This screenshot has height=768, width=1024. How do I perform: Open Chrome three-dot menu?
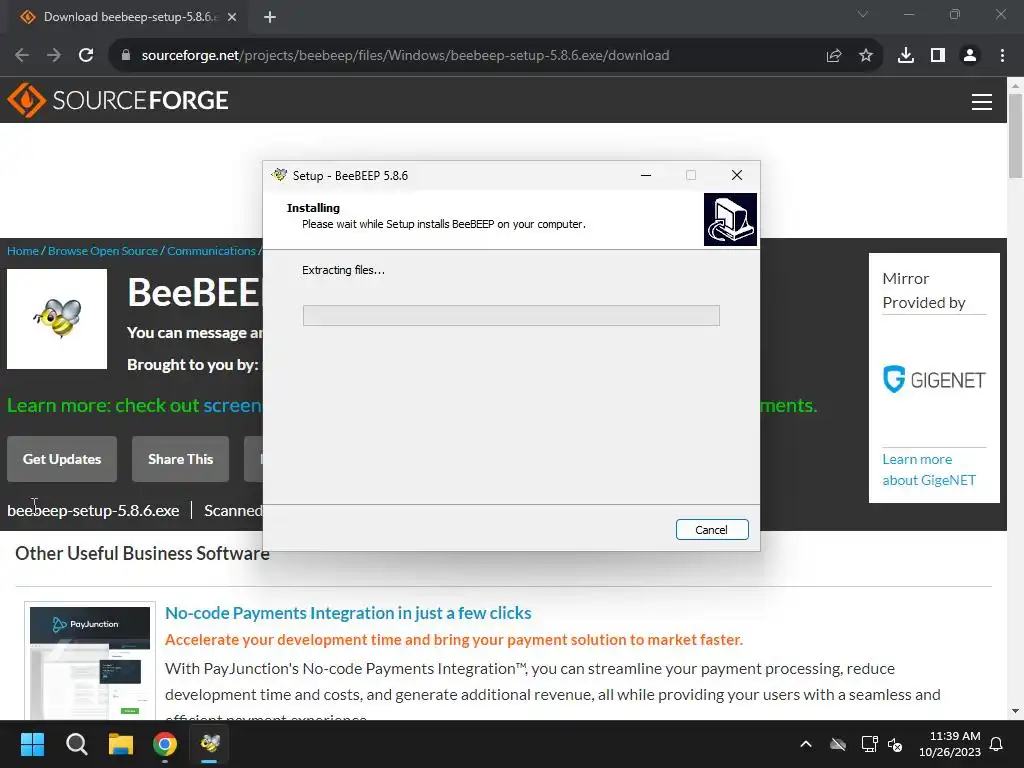(x=1002, y=56)
